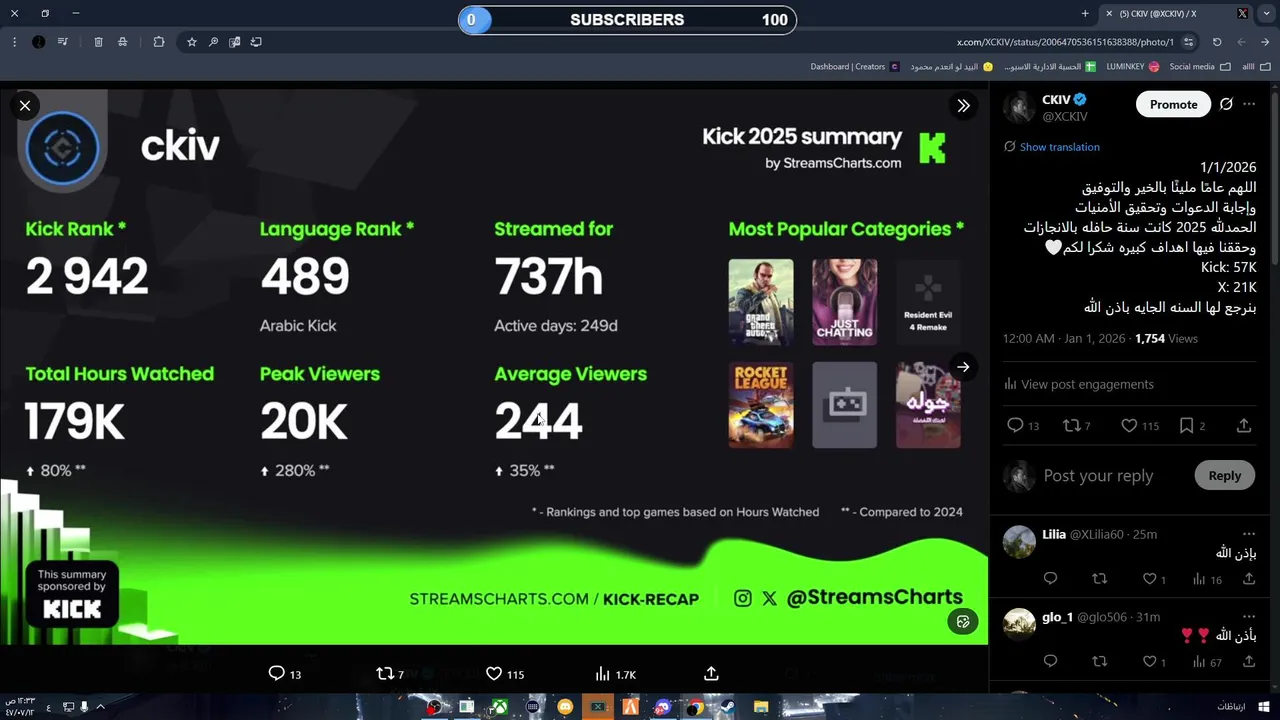The width and height of the screenshot is (1280, 720).
Task: Click the reply icon below the photo
Action: pos(277,674)
